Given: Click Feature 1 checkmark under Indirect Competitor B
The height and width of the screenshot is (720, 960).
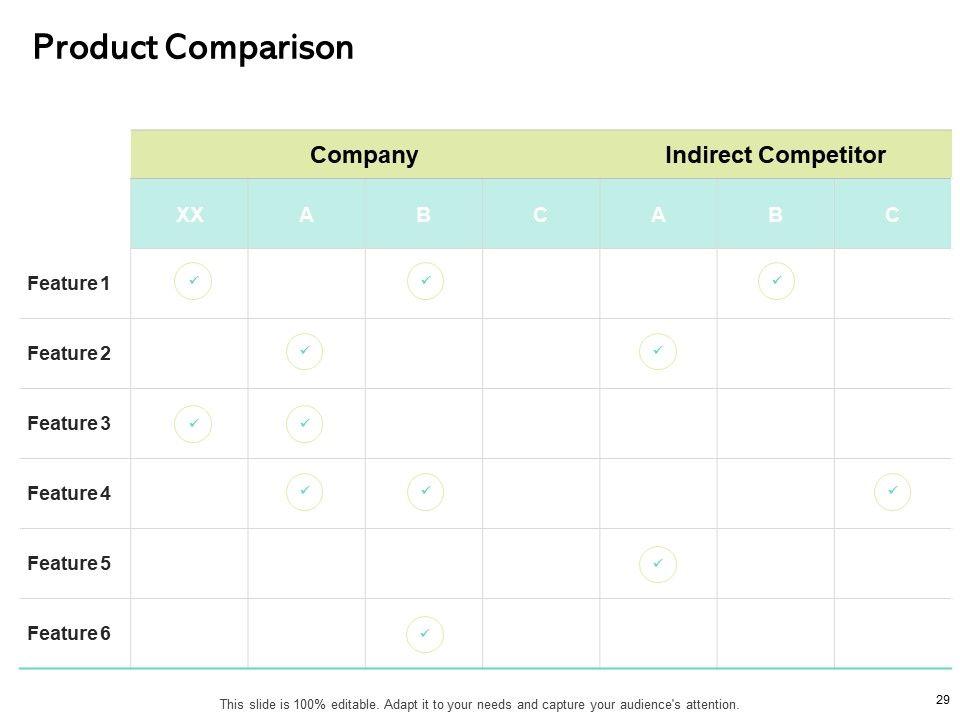Looking at the screenshot, I should click(x=777, y=281).
